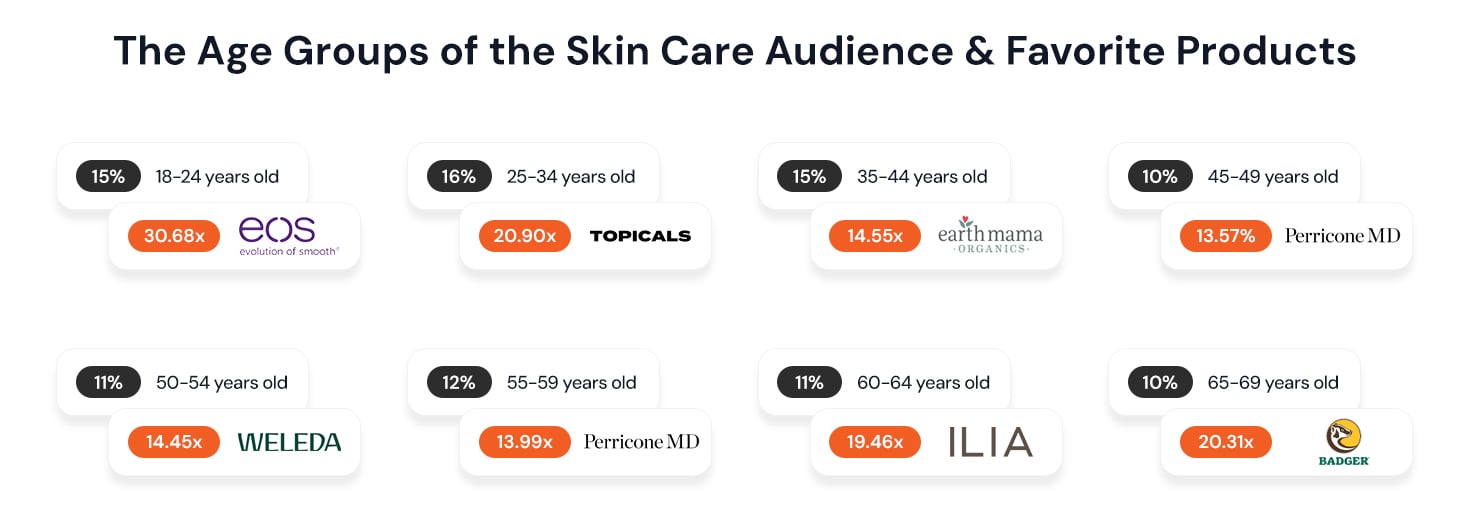Click the 12% dark percentage pill
Image resolution: width=1471 pixels, height=516 pixels.
459,383
